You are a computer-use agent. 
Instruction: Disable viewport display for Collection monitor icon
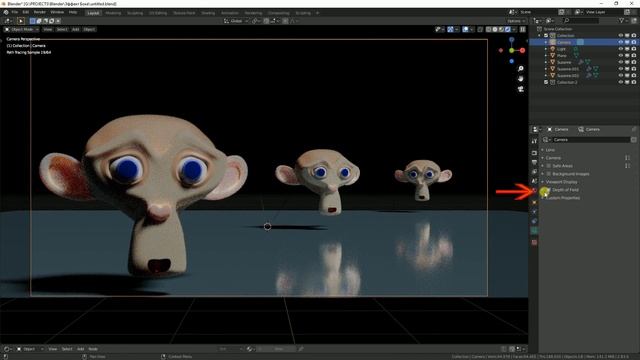[x=627, y=36]
